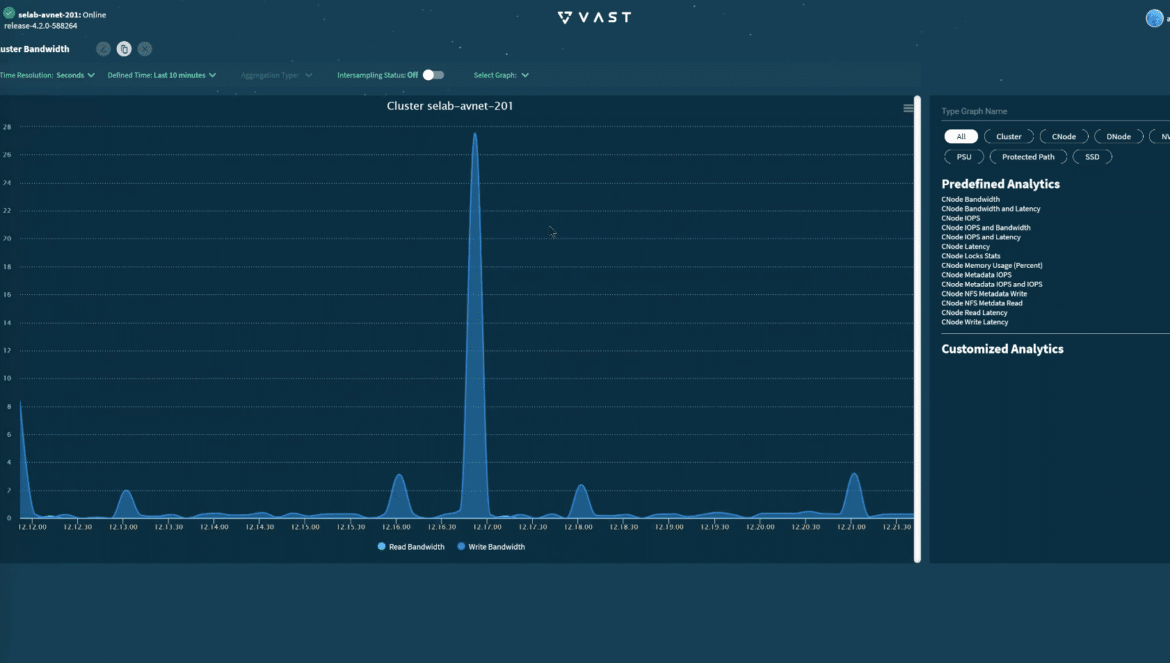Open CNode Metadata IOPS graph
Image resolution: width=1170 pixels, height=663 pixels.
(977, 275)
